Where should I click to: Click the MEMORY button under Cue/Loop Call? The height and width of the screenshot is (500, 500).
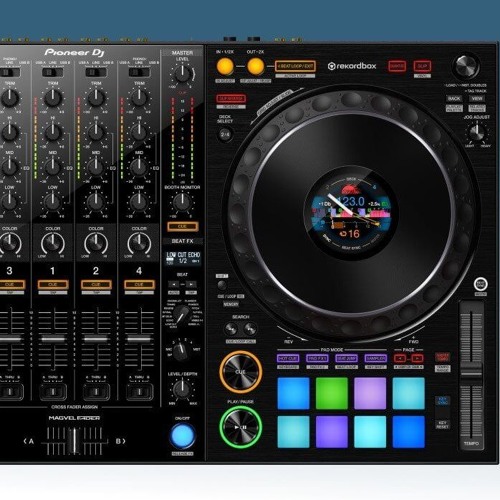[231, 304]
